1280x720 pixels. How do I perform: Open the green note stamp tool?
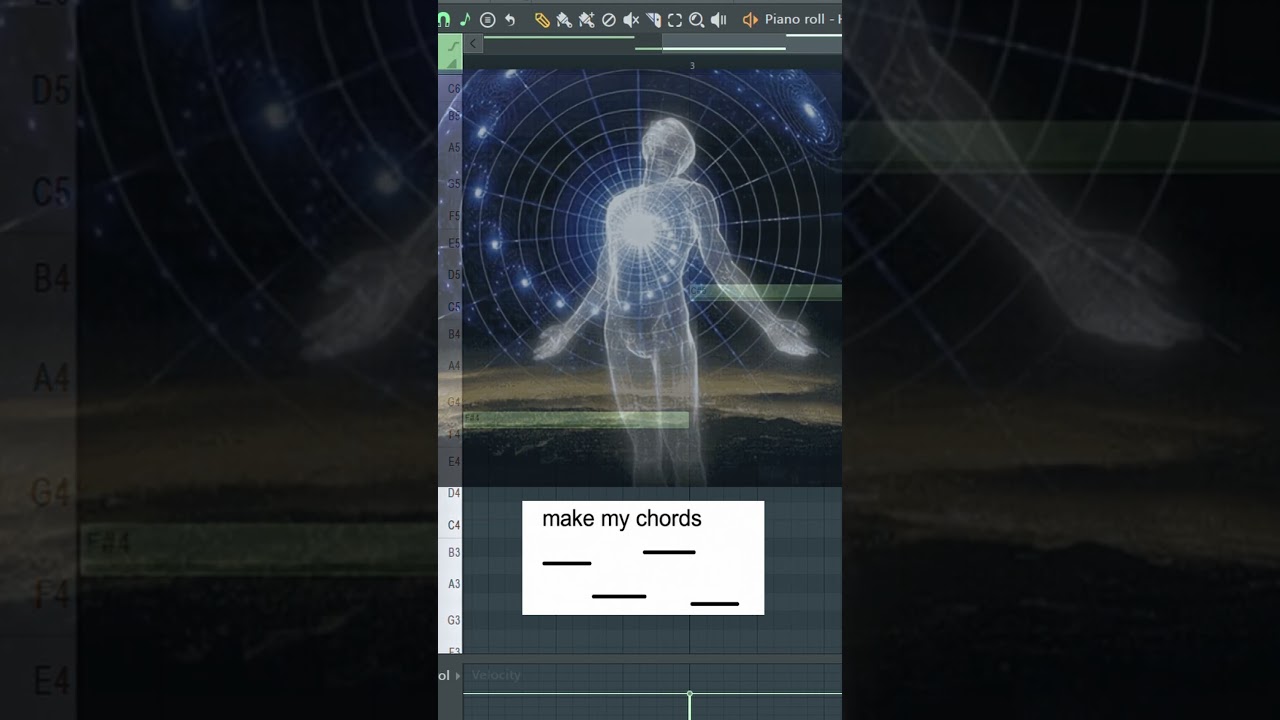464,19
